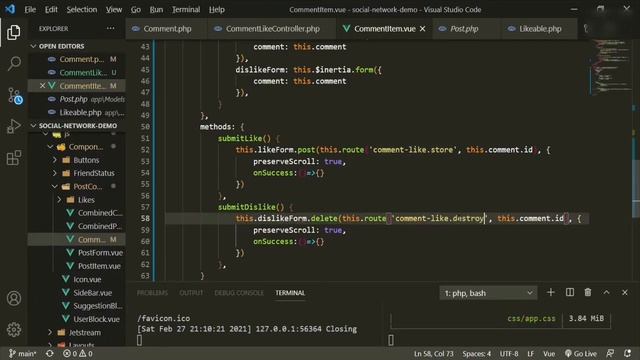Change end of line sequence LF
This screenshot has width=640, height=360.
click(x=530, y=353)
